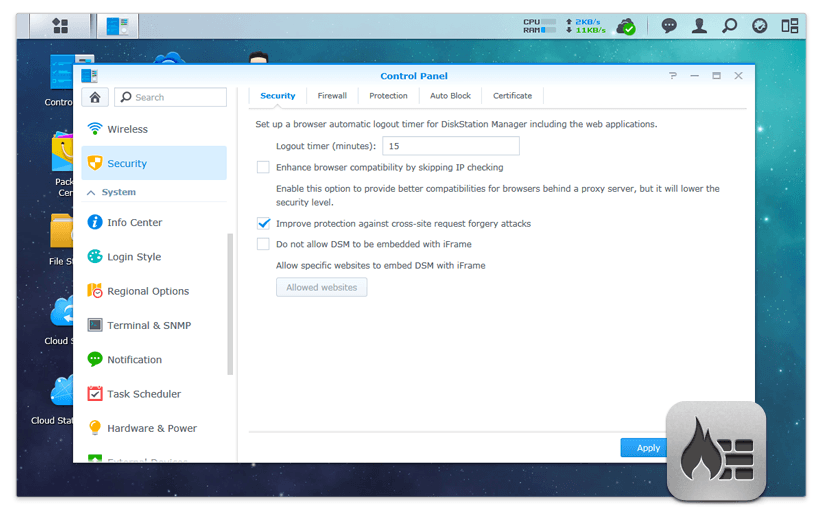The height and width of the screenshot is (509, 823).
Task: Open Regional Options label in sidebar
Action: (148, 291)
